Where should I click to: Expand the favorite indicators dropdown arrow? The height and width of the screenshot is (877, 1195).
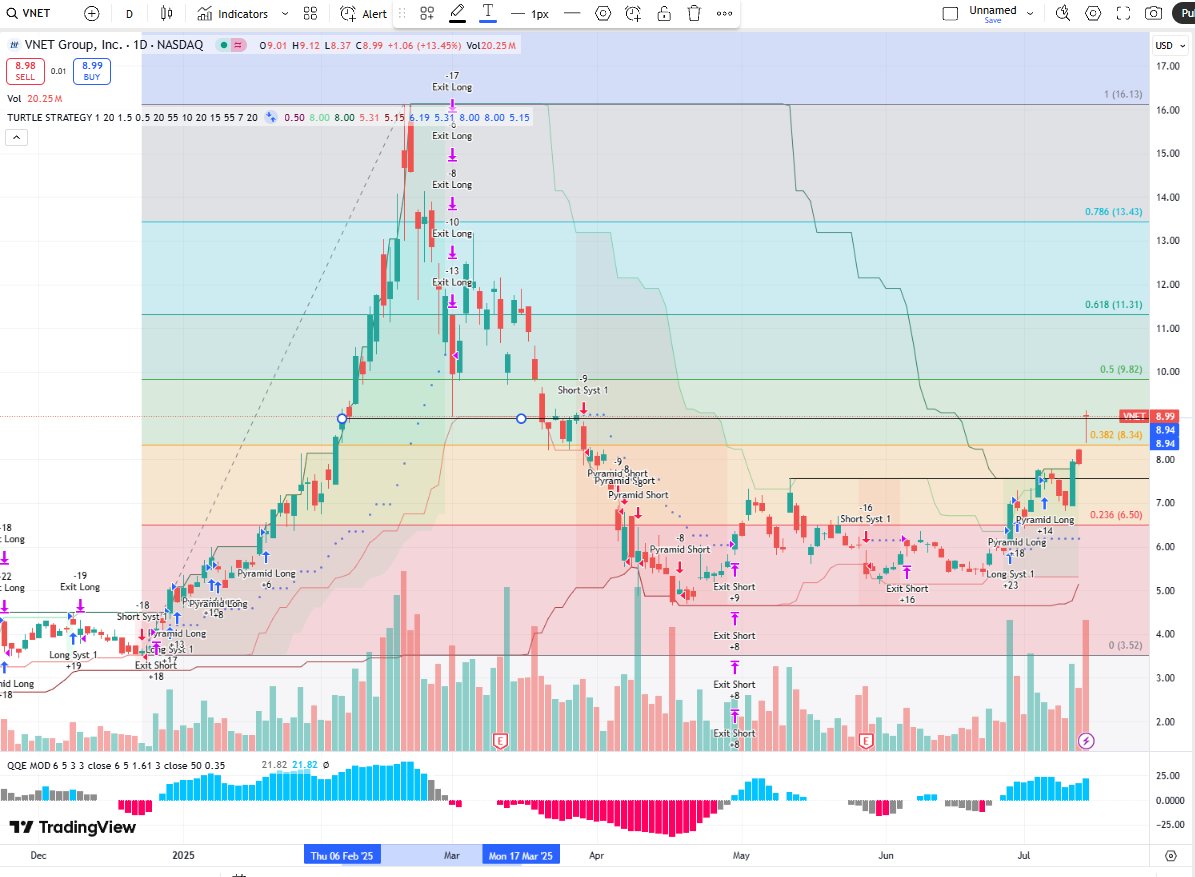284,14
